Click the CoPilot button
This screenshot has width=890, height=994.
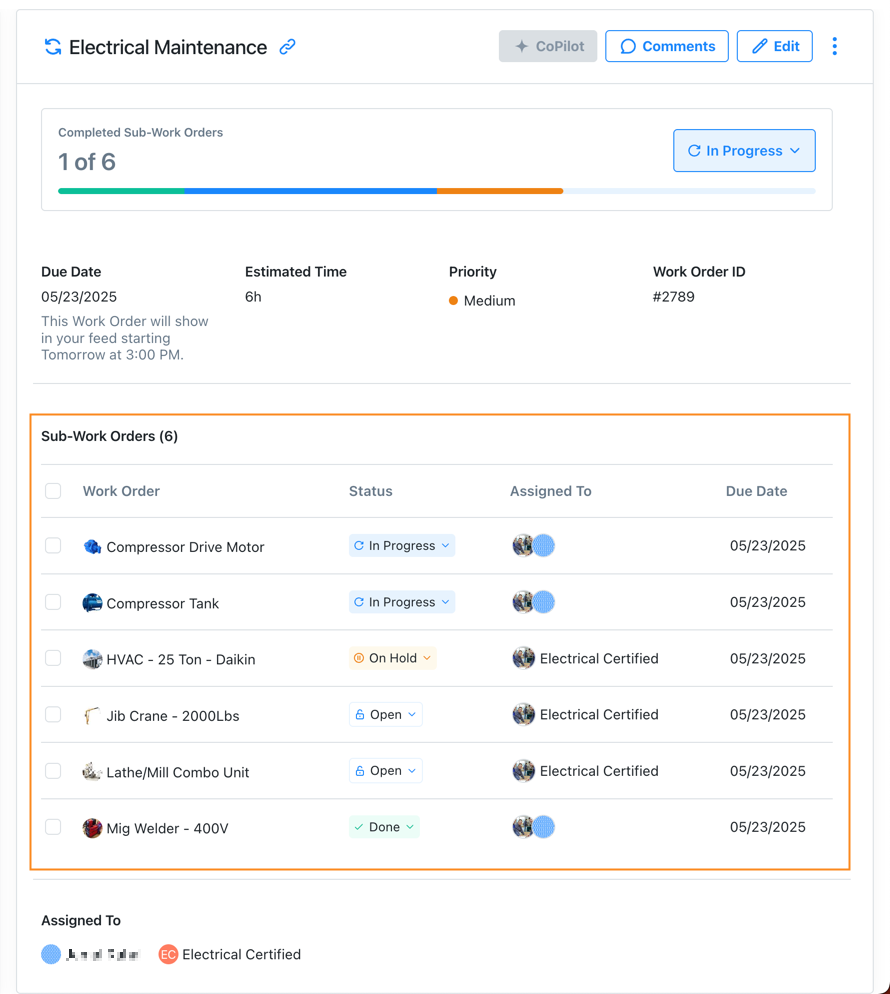548,46
